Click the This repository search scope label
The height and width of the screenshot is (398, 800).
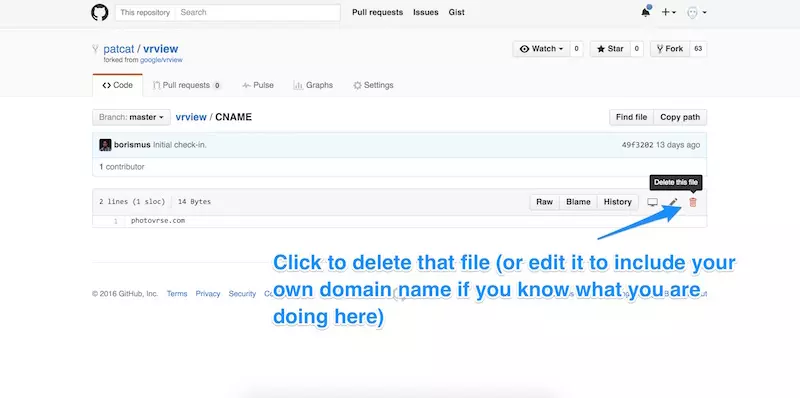tap(145, 12)
